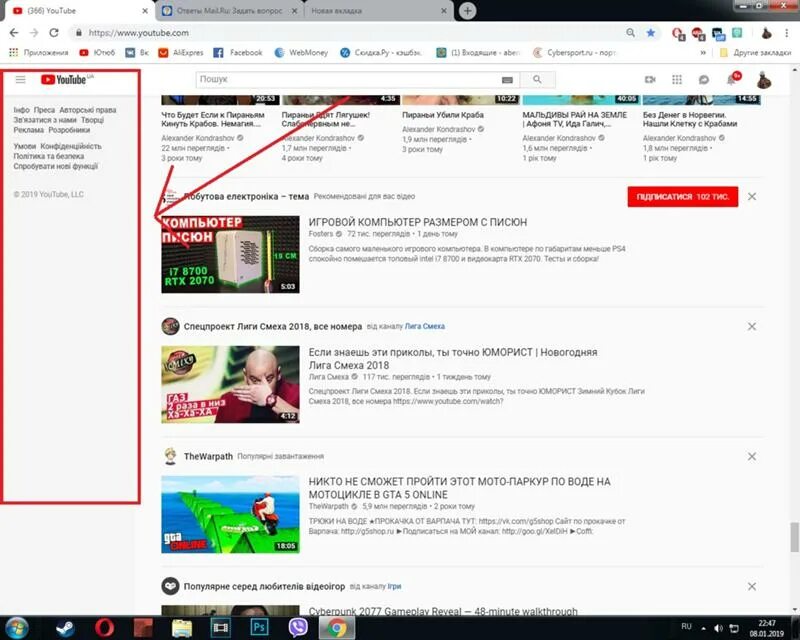Open the TheWarpath section channel title
Viewport: 800px width, 640px height.
click(x=208, y=456)
